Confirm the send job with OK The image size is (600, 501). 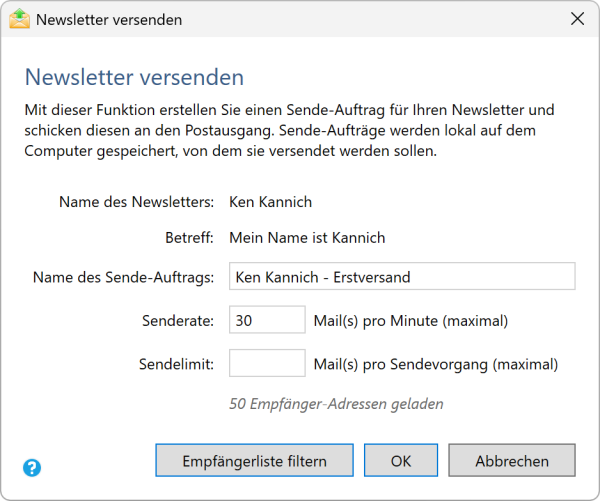(x=401, y=461)
